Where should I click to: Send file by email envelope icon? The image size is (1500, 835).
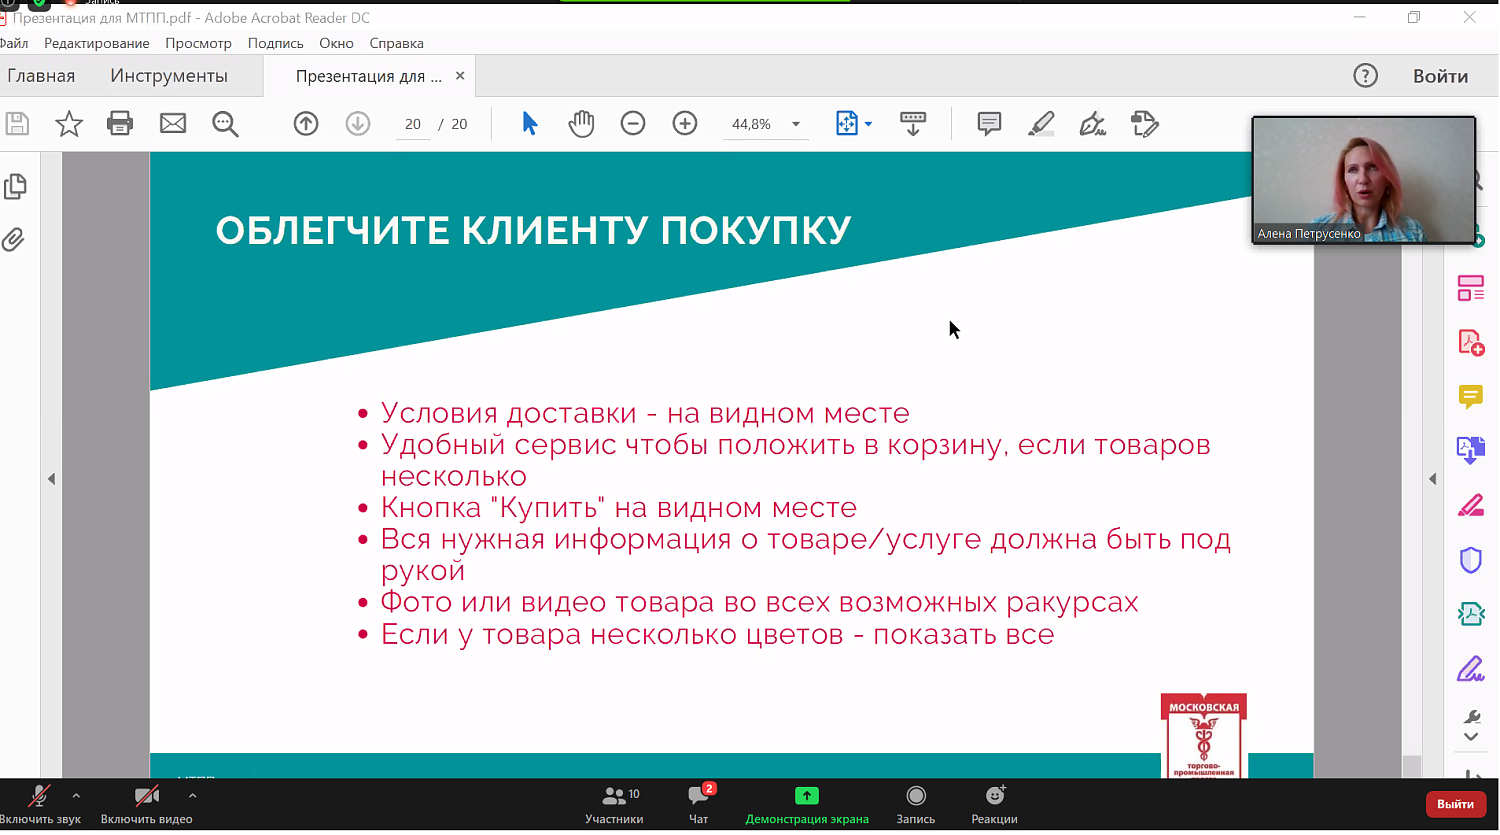click(173, 124)
